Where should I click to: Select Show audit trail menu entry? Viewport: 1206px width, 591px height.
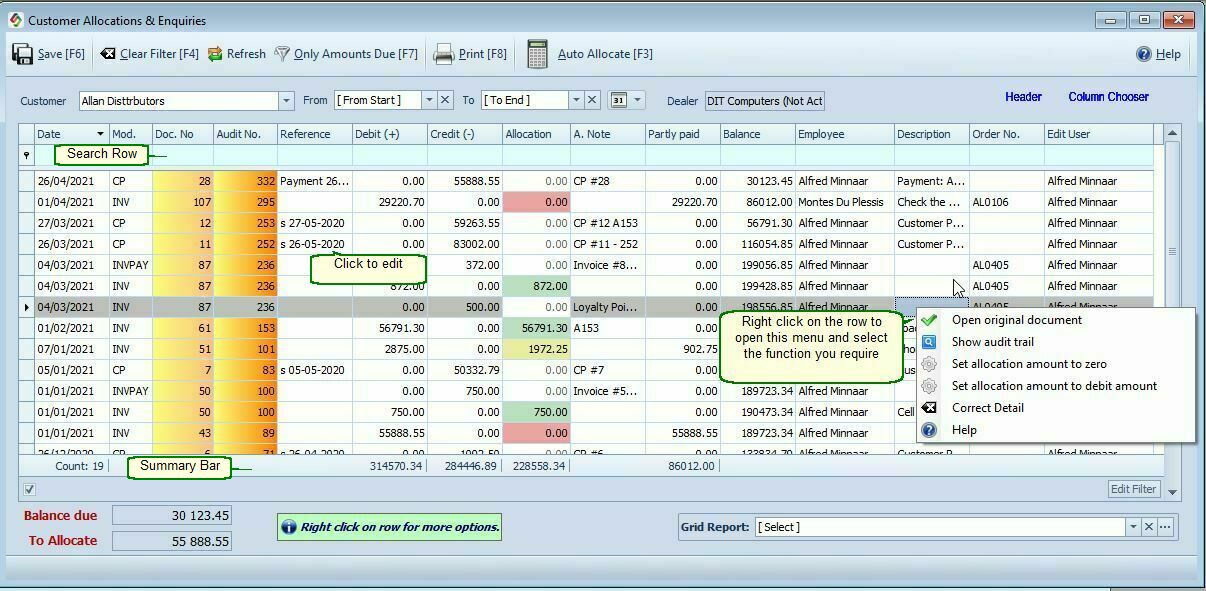pos(992,342)
